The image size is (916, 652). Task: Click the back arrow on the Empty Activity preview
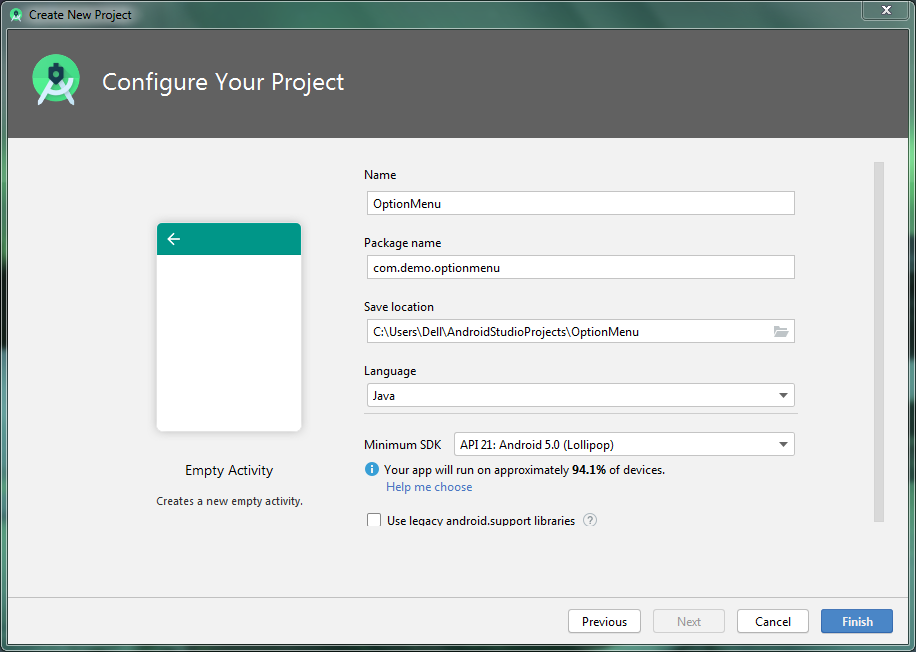[174, 239]
